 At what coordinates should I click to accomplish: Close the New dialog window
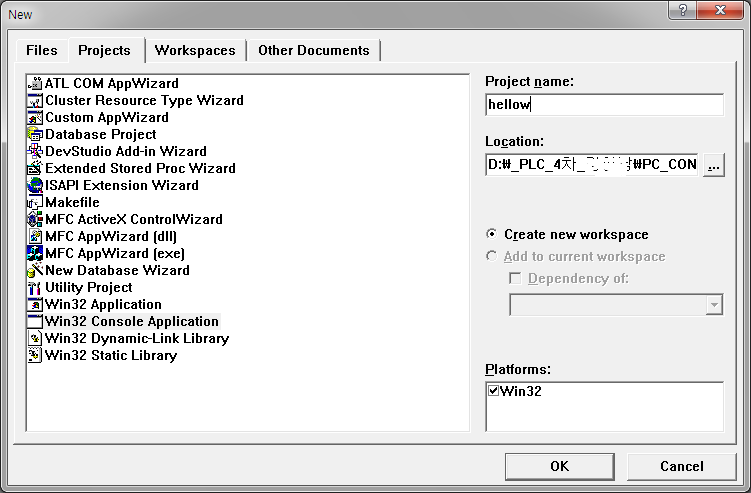pos(720,10)
